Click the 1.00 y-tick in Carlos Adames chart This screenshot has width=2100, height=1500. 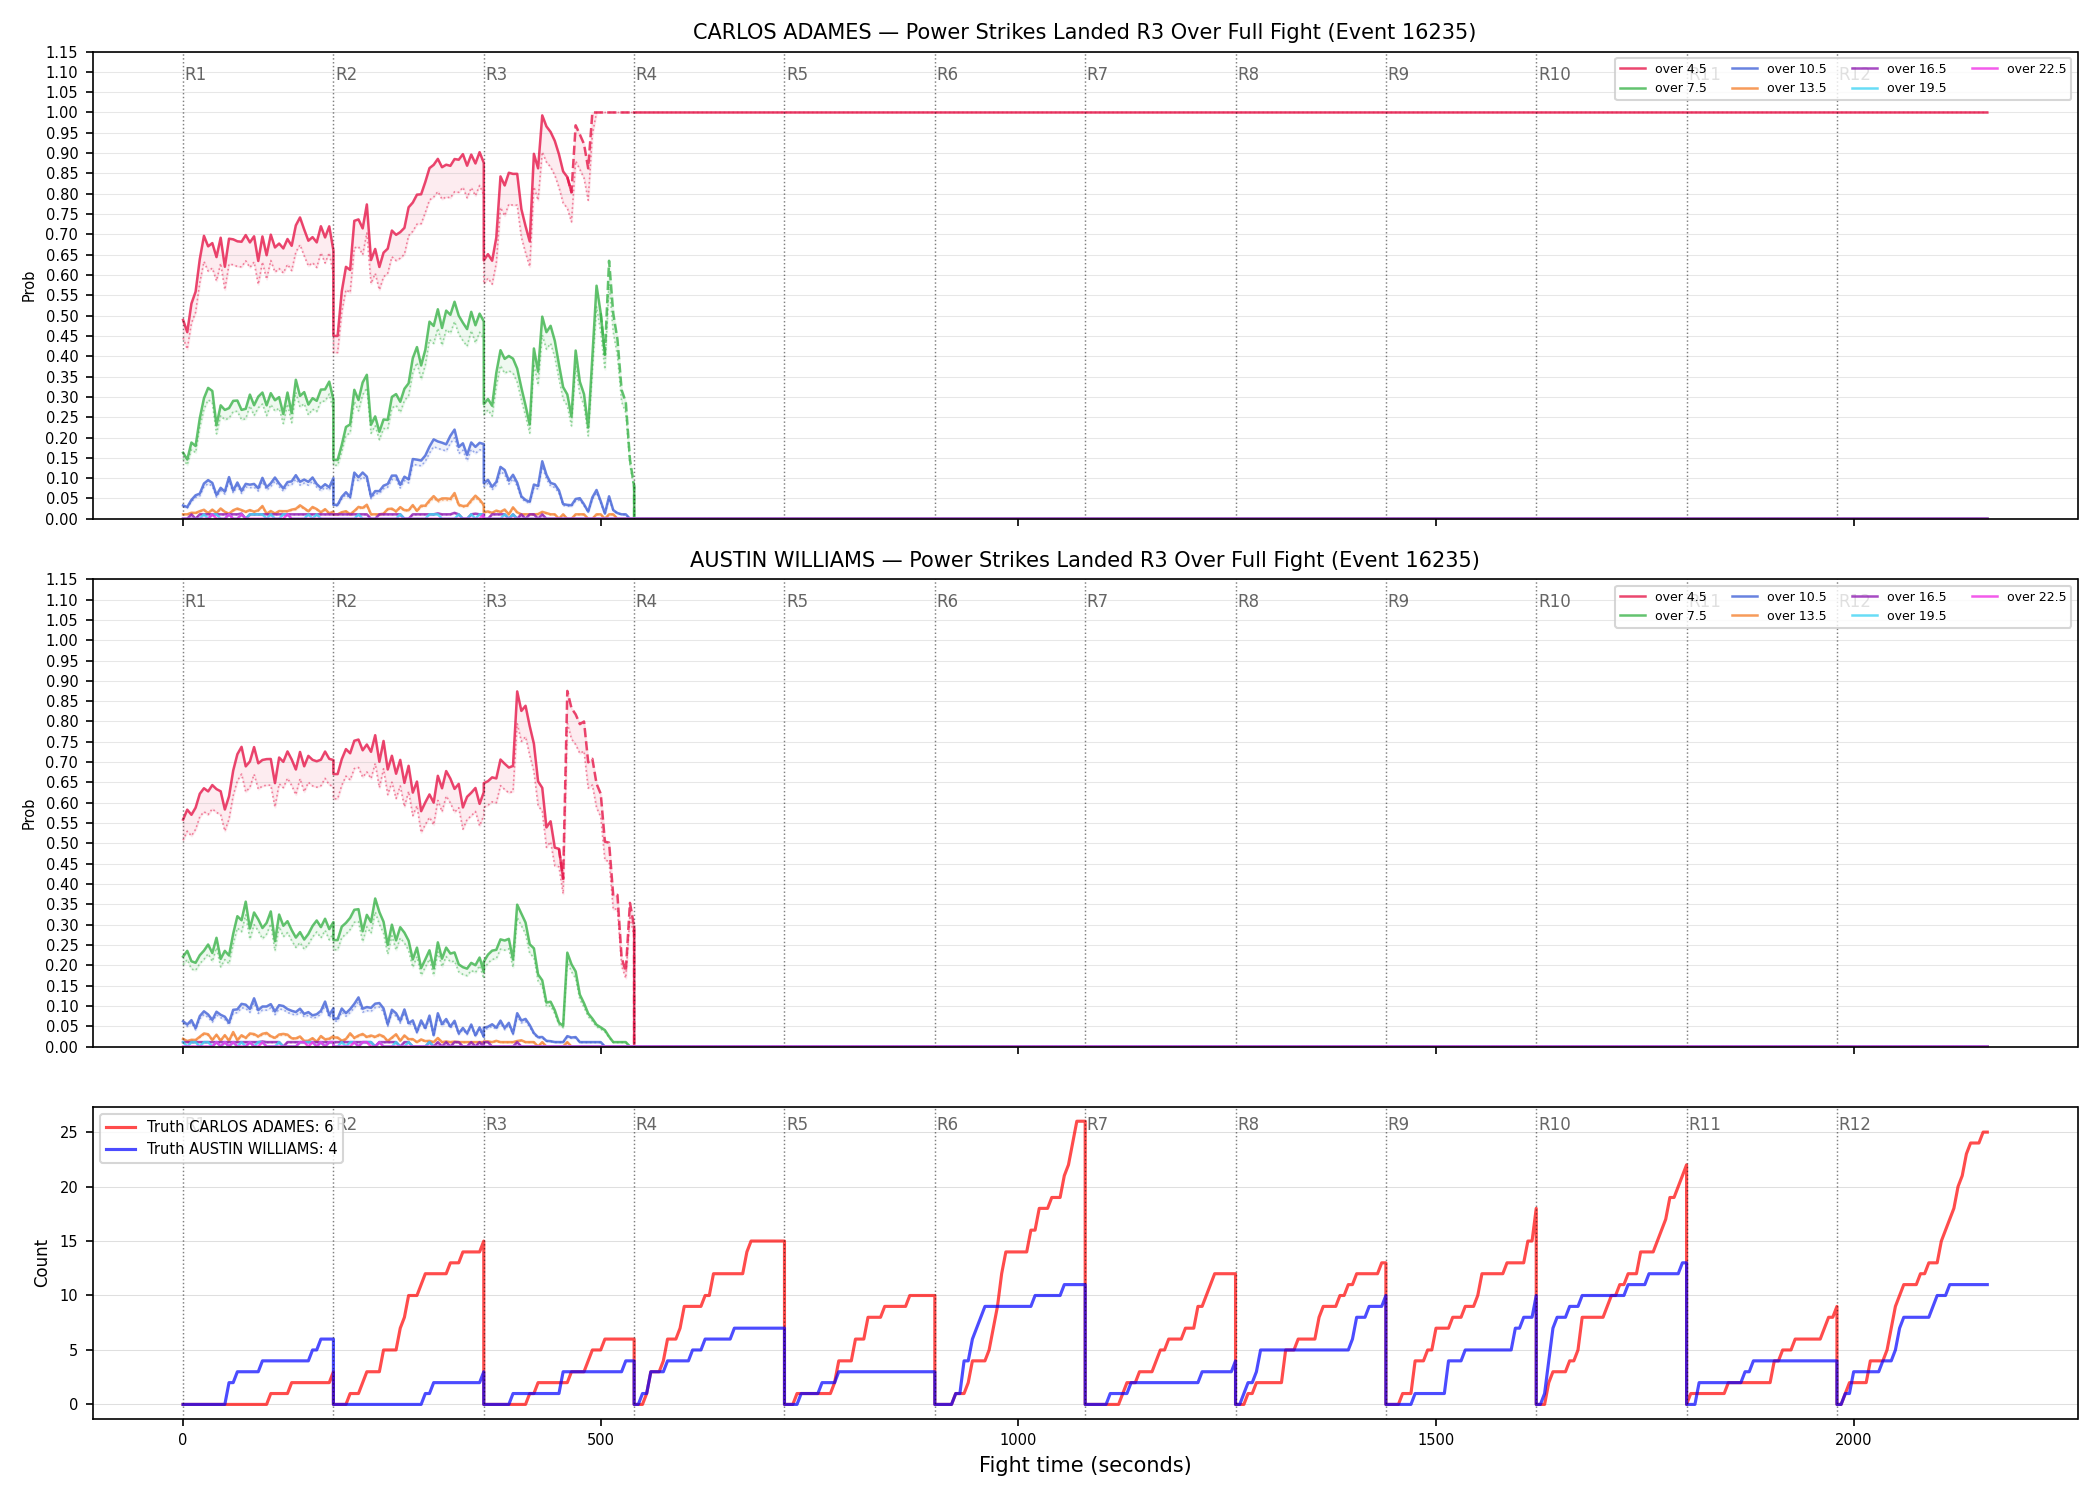coord(62,113)
